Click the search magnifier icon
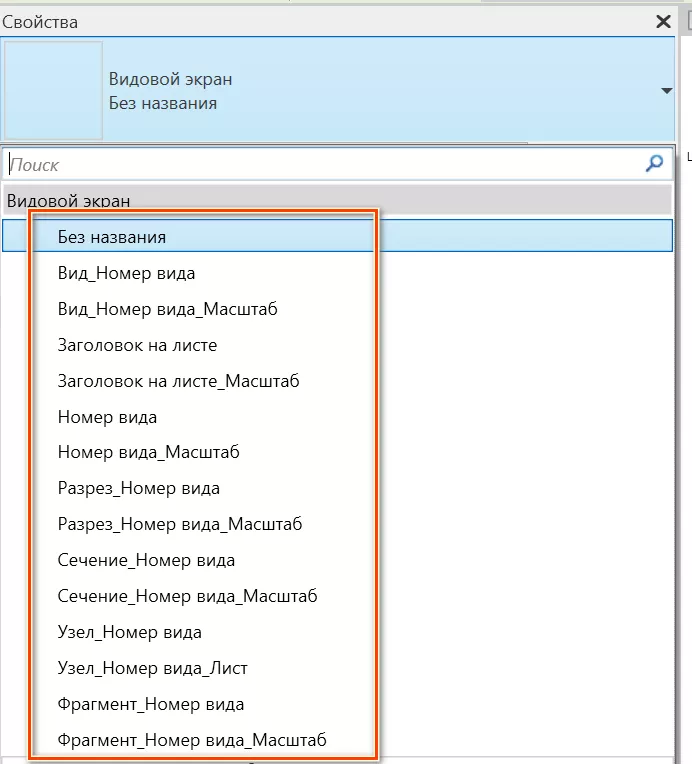 pyautogui.click(x=655, y=164)
